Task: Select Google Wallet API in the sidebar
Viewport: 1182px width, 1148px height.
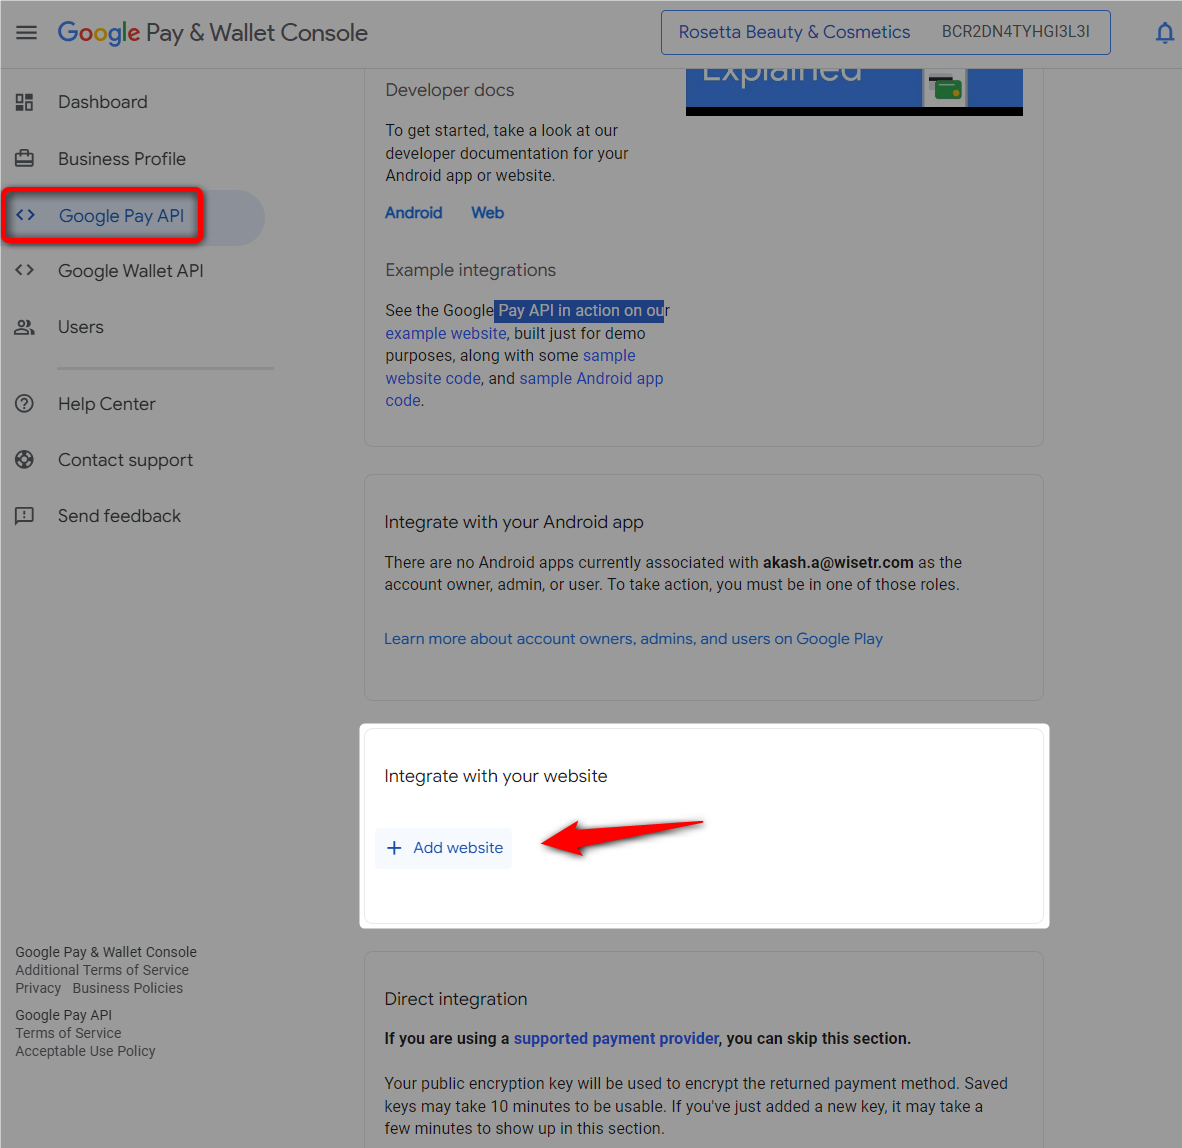Action: coord(130,270)
